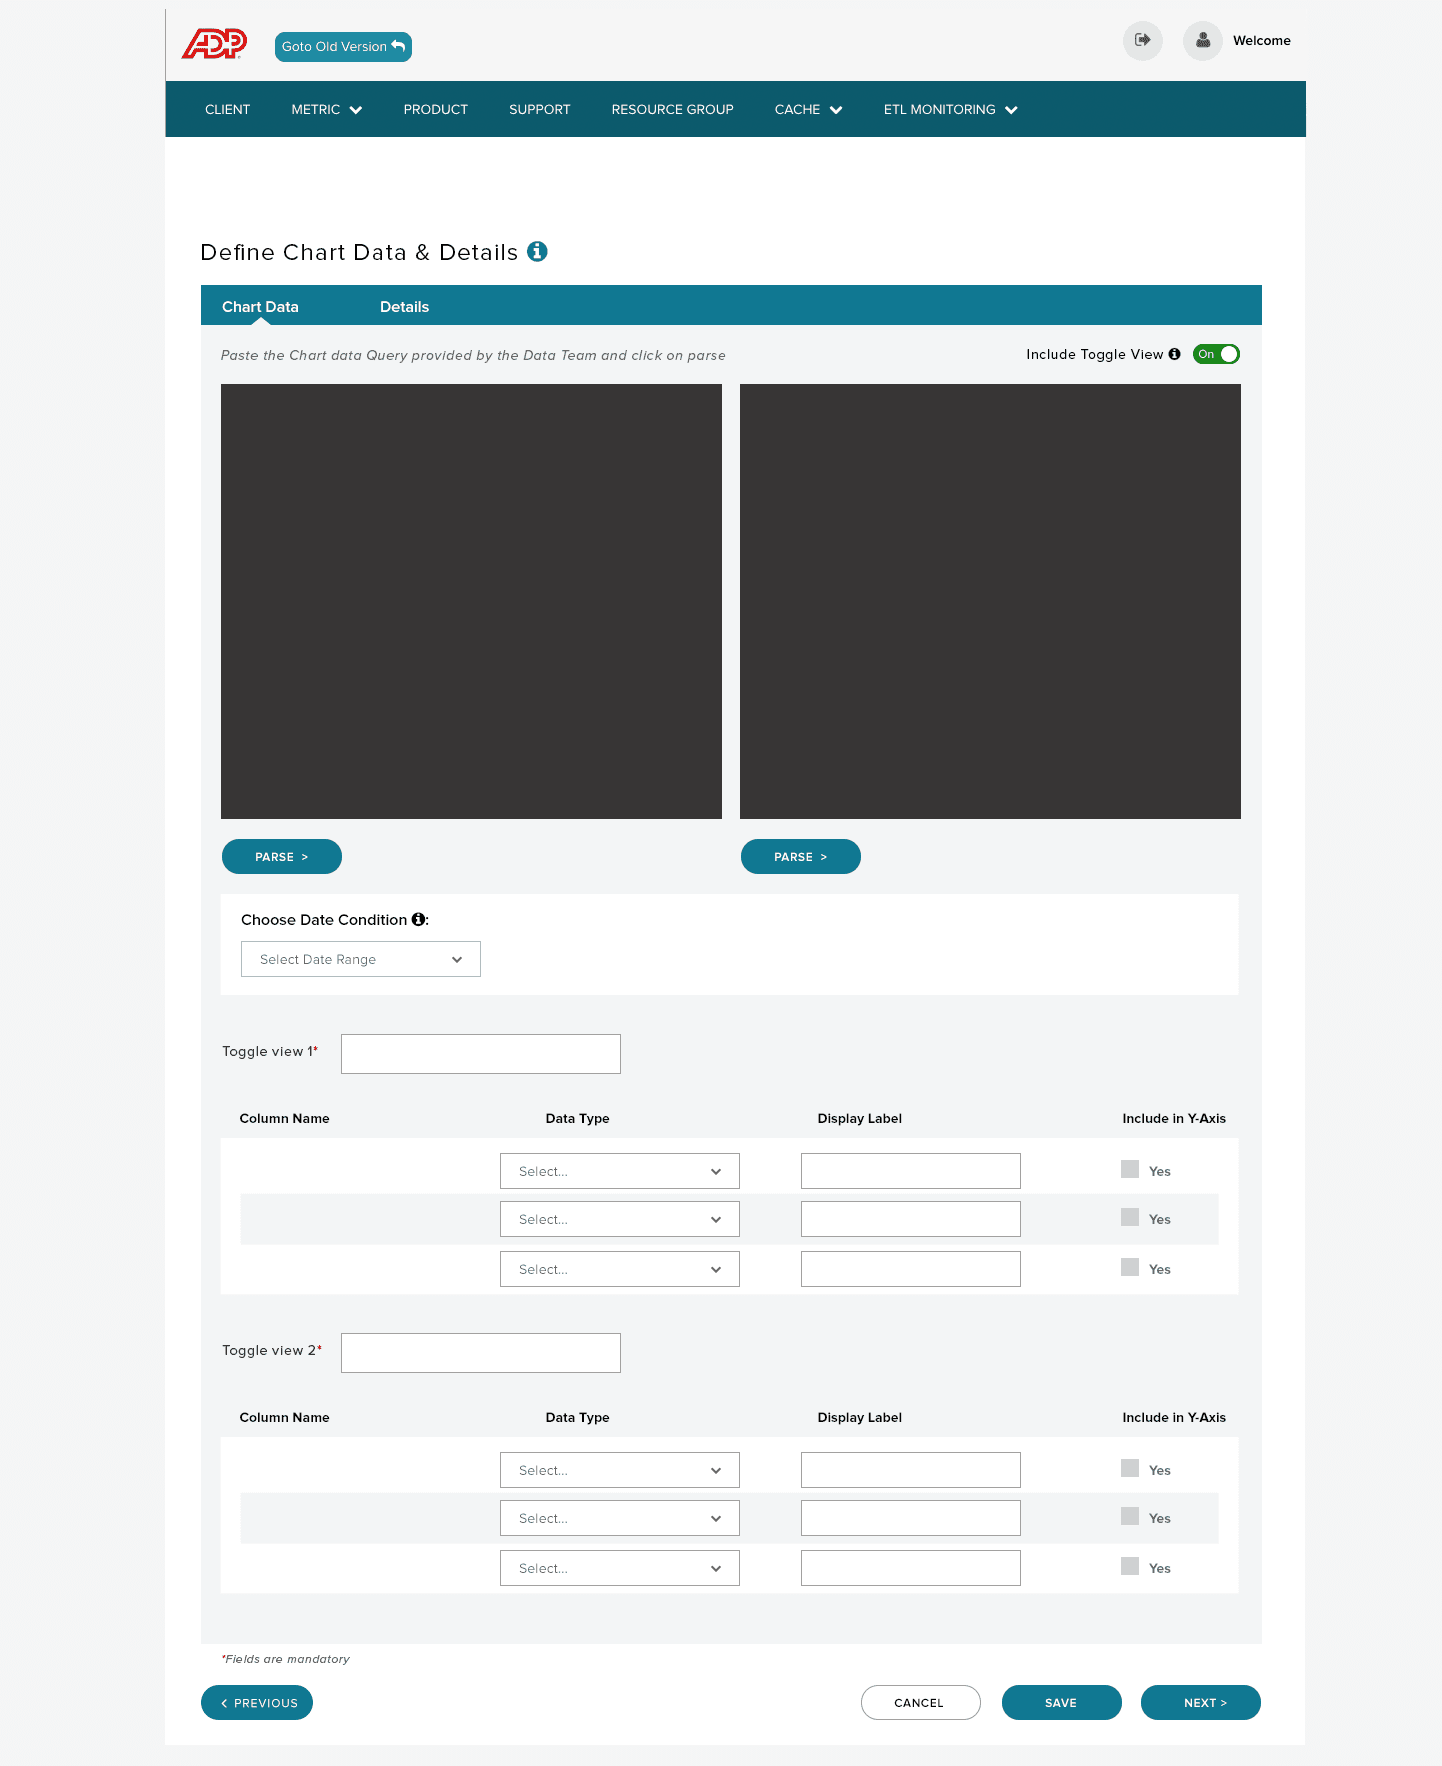Image resolution: width=1442 pixels, height=1766 pixels.
Task: Click inside the right query editor area
Action: (990, 601)
